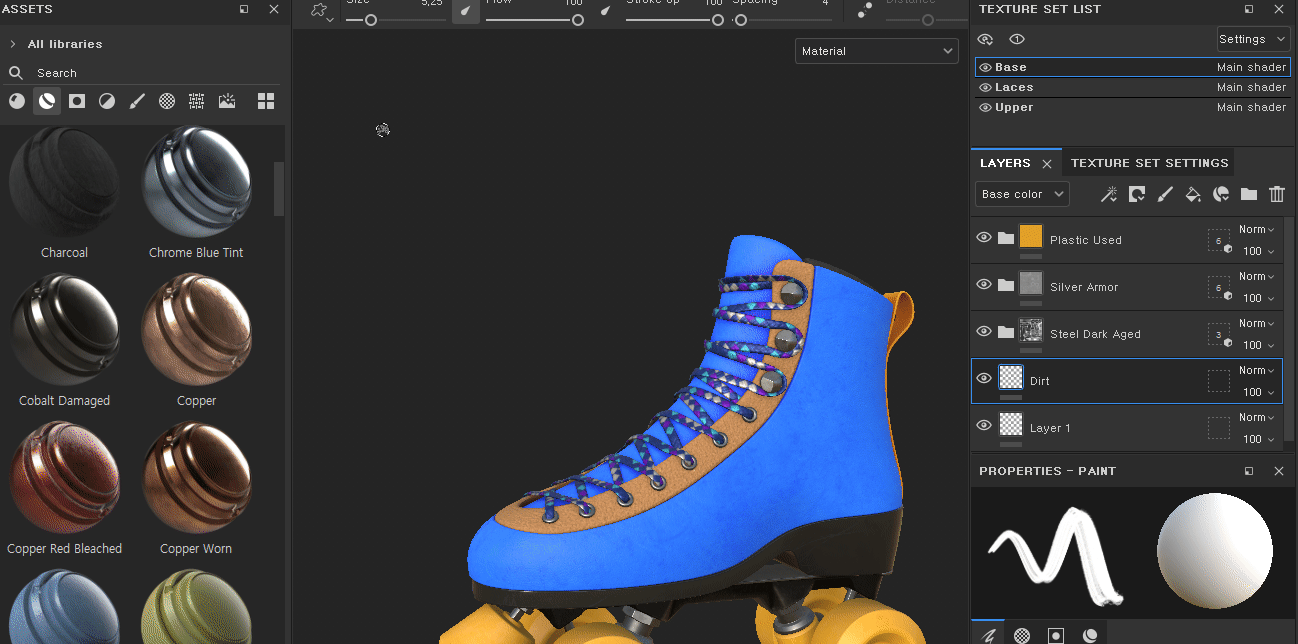Click the assets search magnifier icon
The width and height of the screenshot is (1298, 644).
(16, 73)
